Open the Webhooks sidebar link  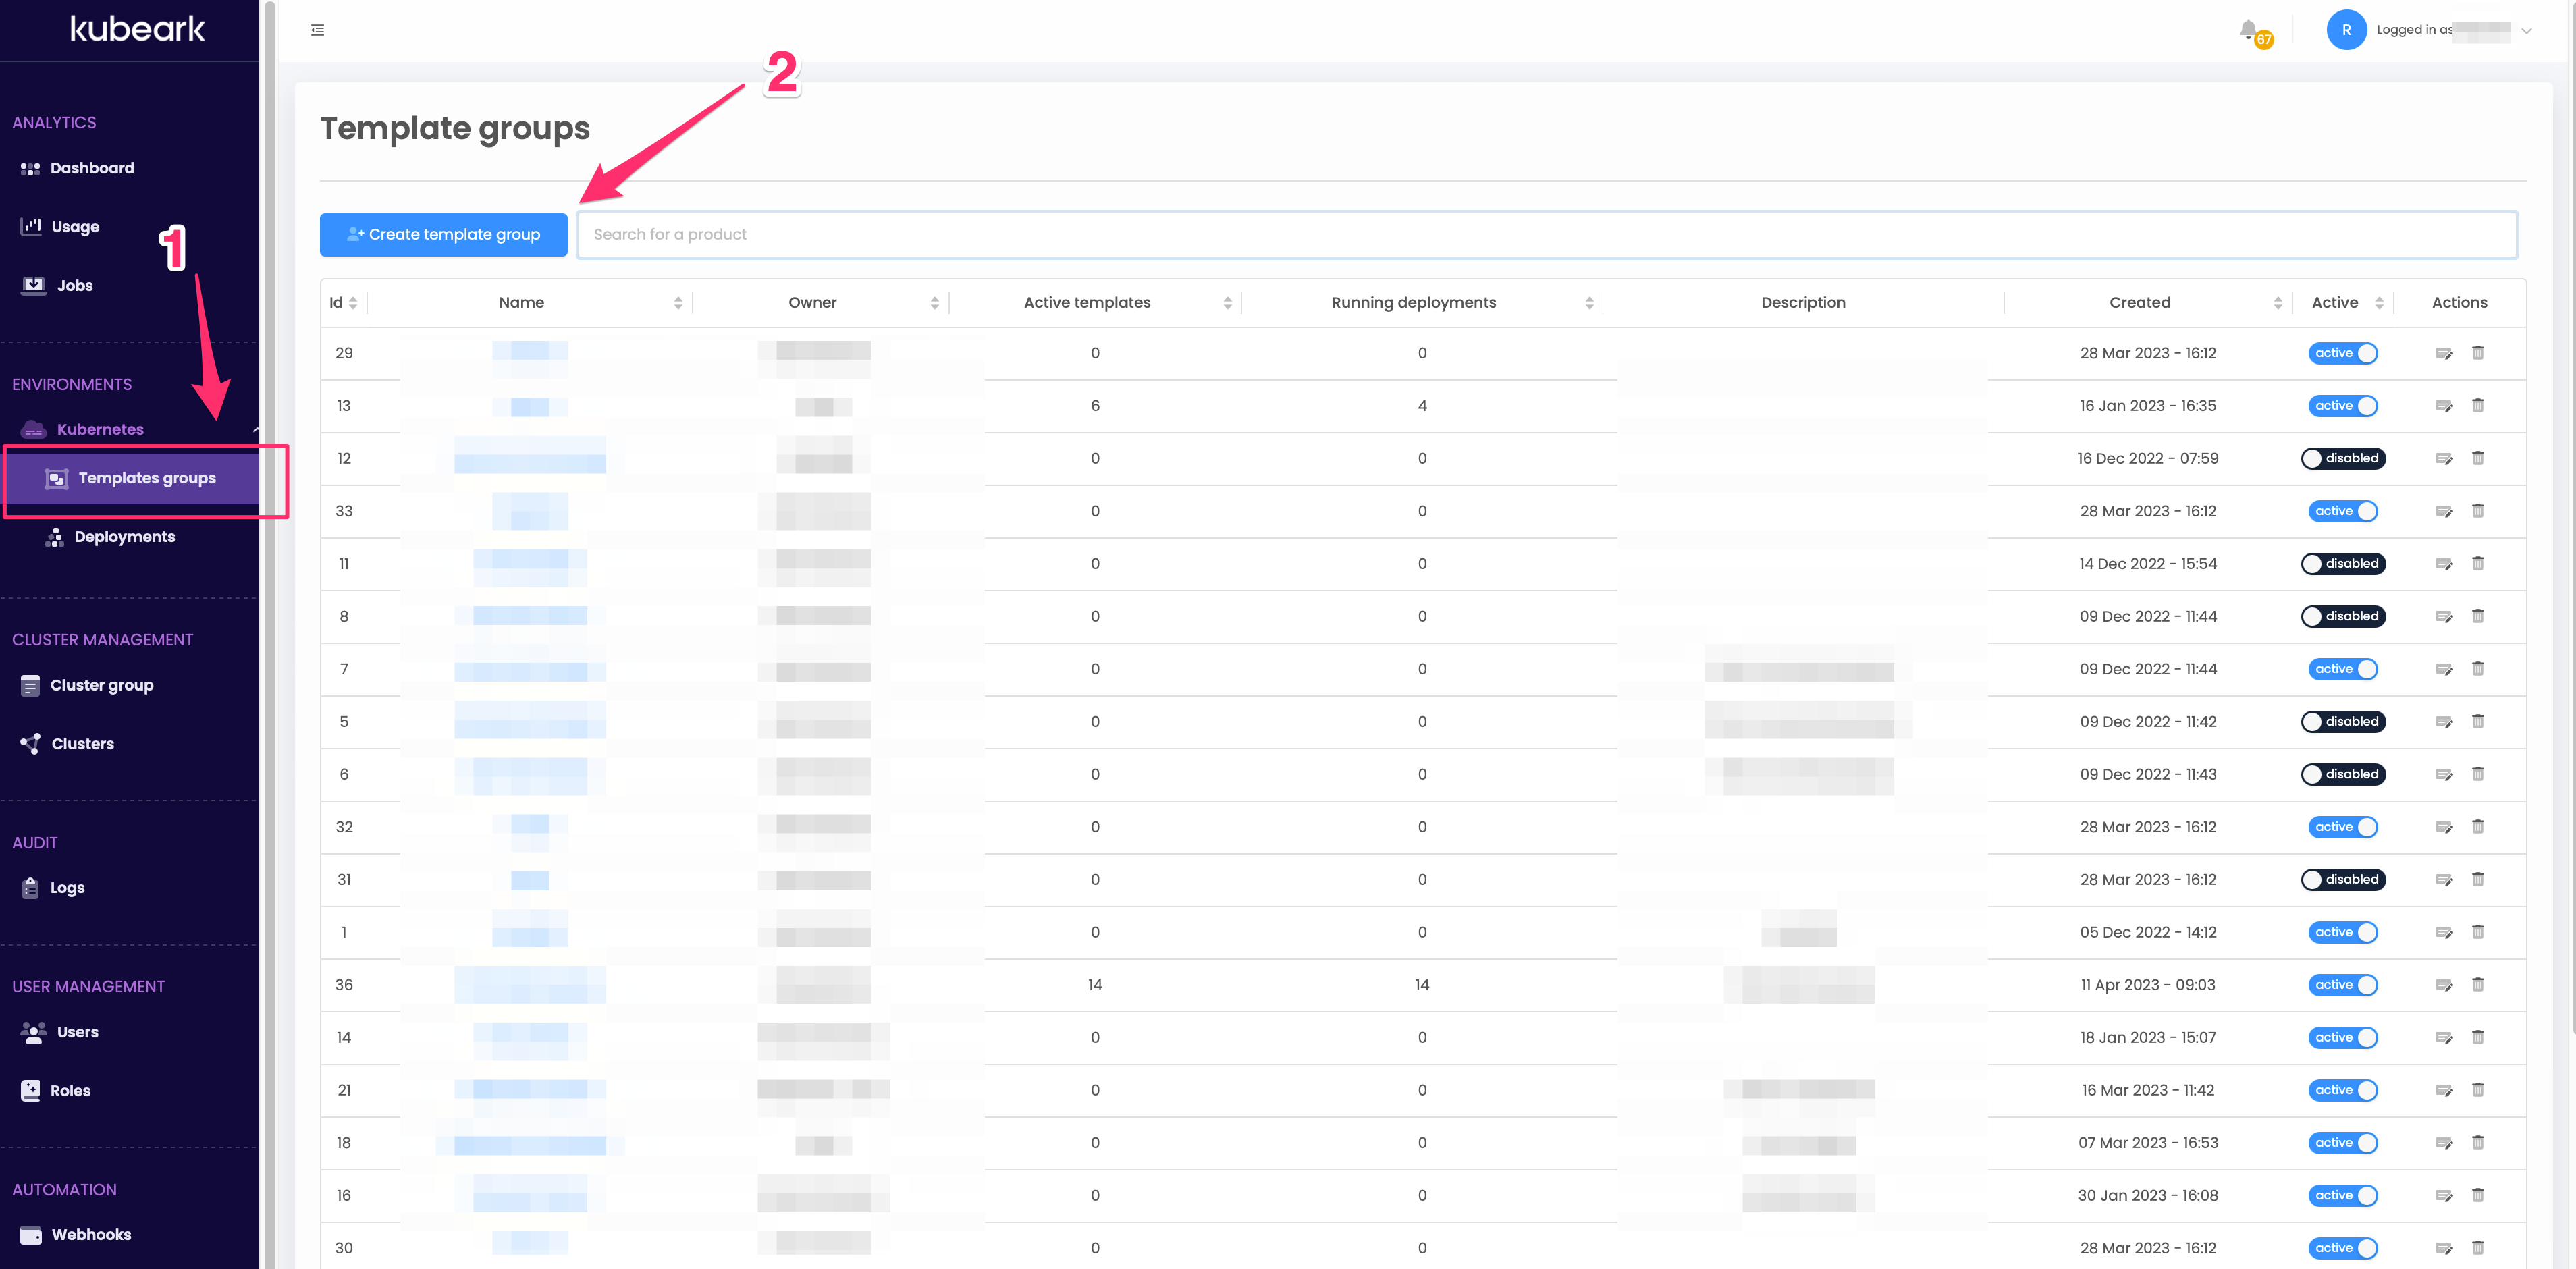tap(91, 1234)
